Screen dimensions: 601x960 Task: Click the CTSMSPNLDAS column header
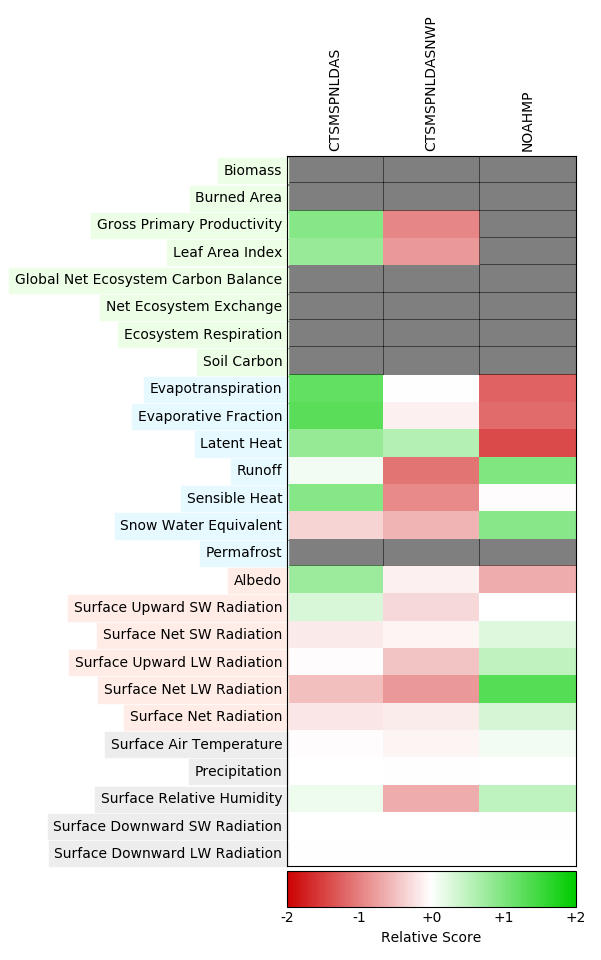pos(335,100)
